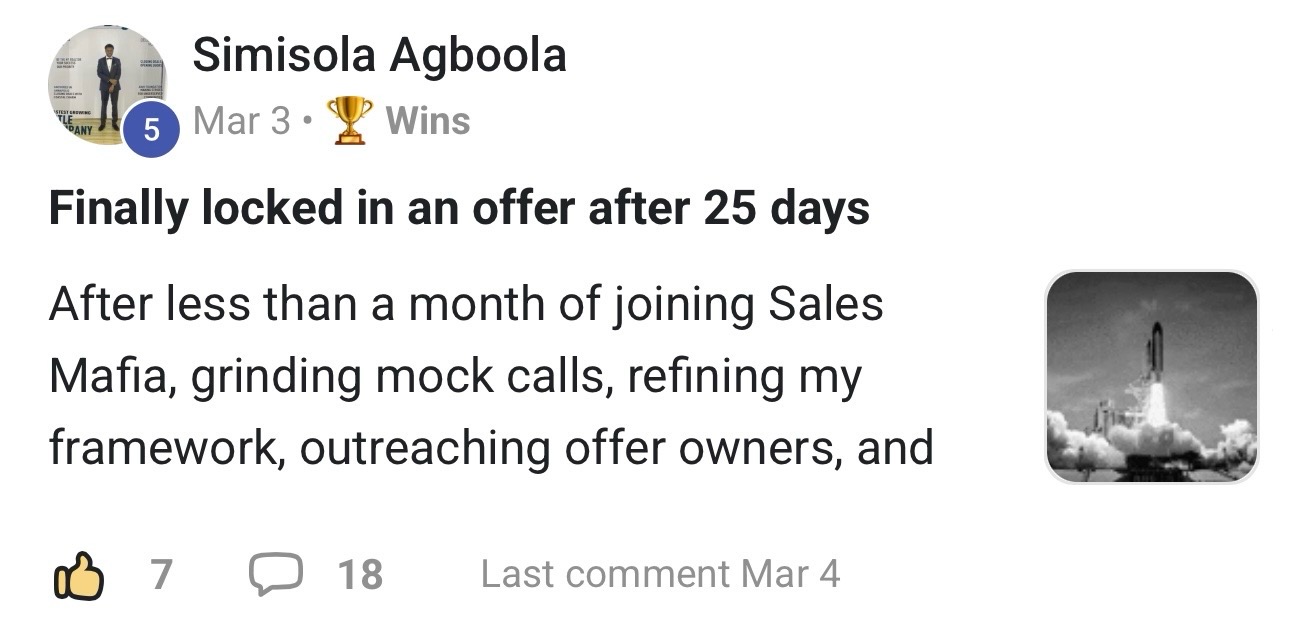The height and width of the screenshot is (634, 1290).
Task: Visit the Simisola Agboola author name link
Action: [379, 55]
